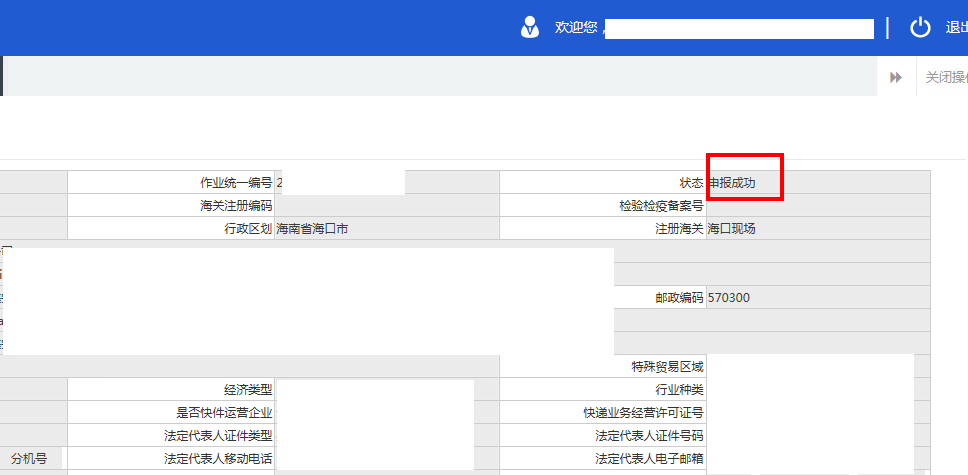968x475 pixels.
Task: Click the 退出 logout link
Action: (x=955, y=28)
